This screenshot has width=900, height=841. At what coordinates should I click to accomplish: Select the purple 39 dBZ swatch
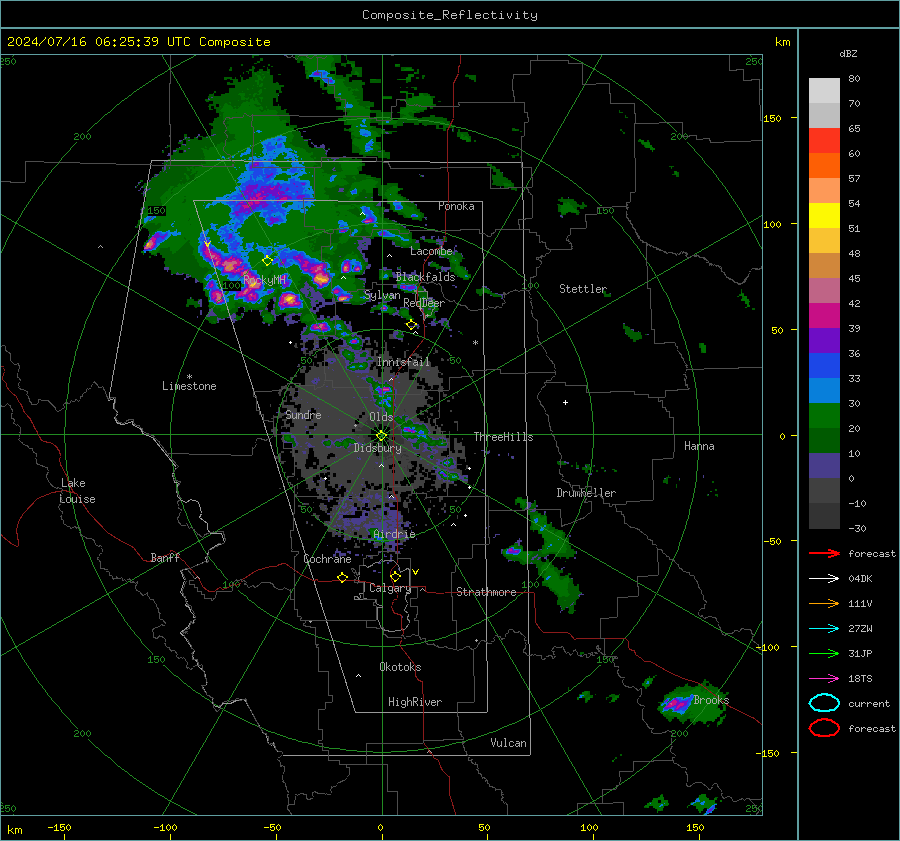[824, 340]
